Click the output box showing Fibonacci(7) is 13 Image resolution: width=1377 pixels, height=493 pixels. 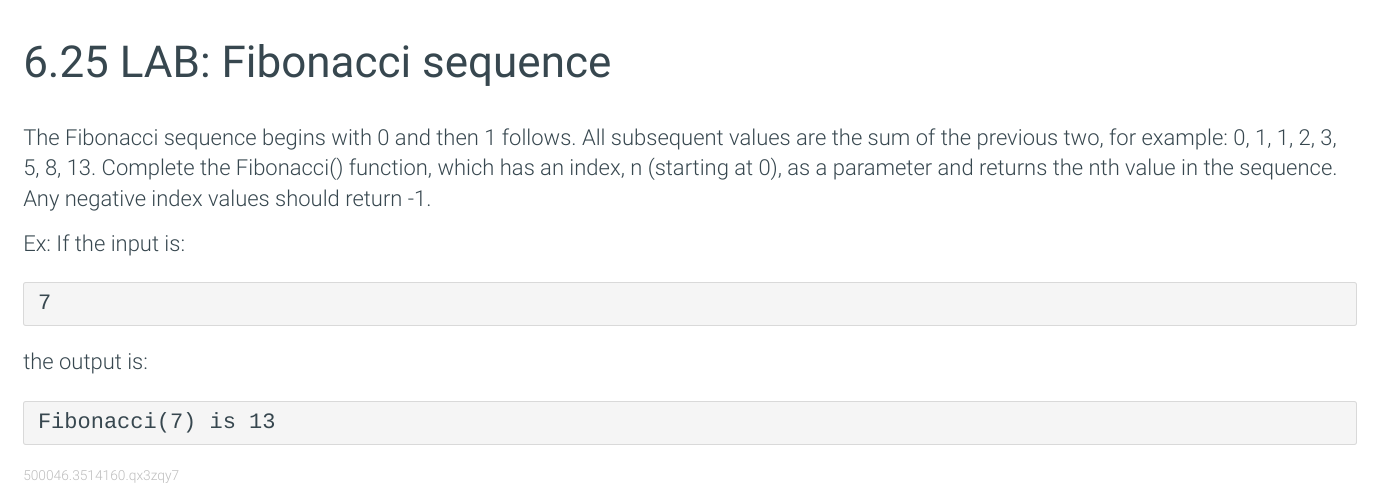(x=689, y=422)
